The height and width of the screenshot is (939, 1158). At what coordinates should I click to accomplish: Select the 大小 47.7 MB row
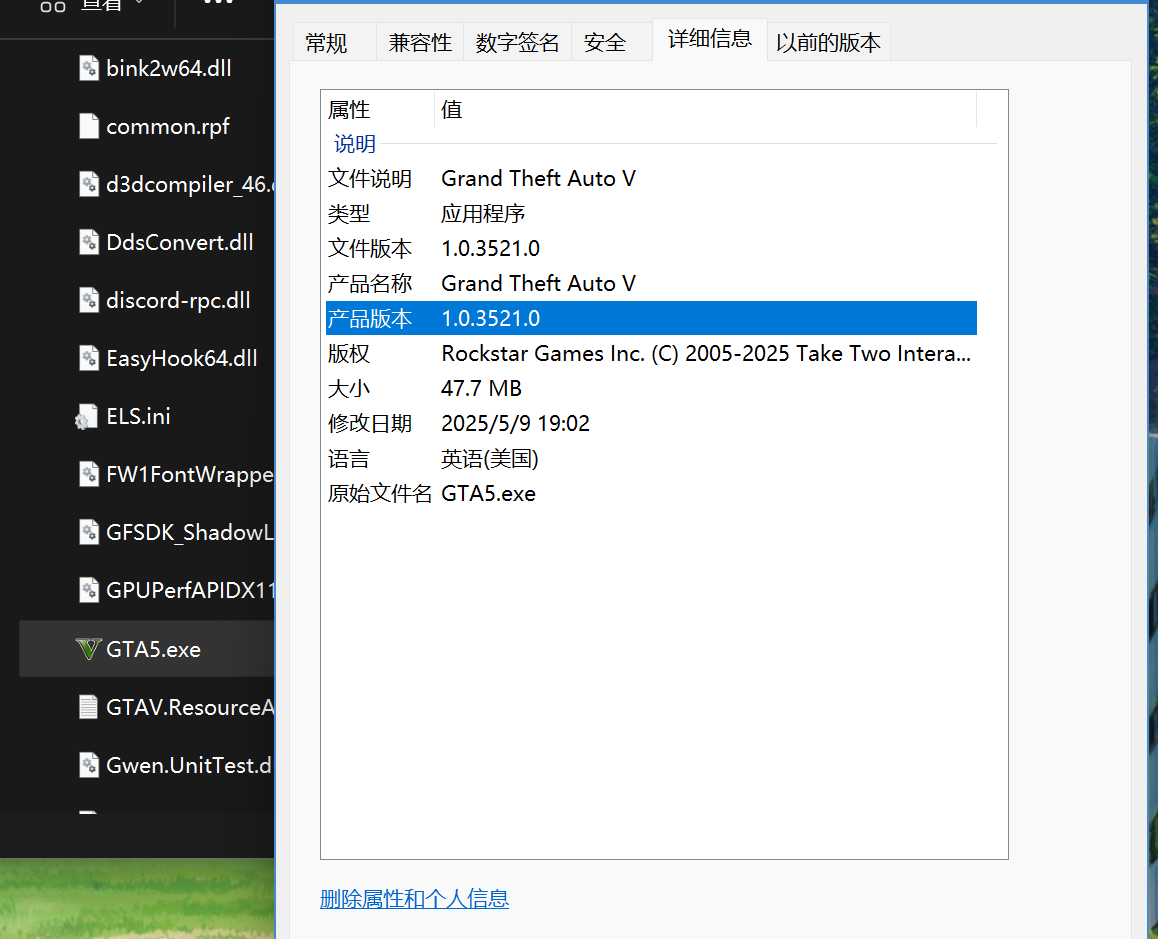(651, 389)
